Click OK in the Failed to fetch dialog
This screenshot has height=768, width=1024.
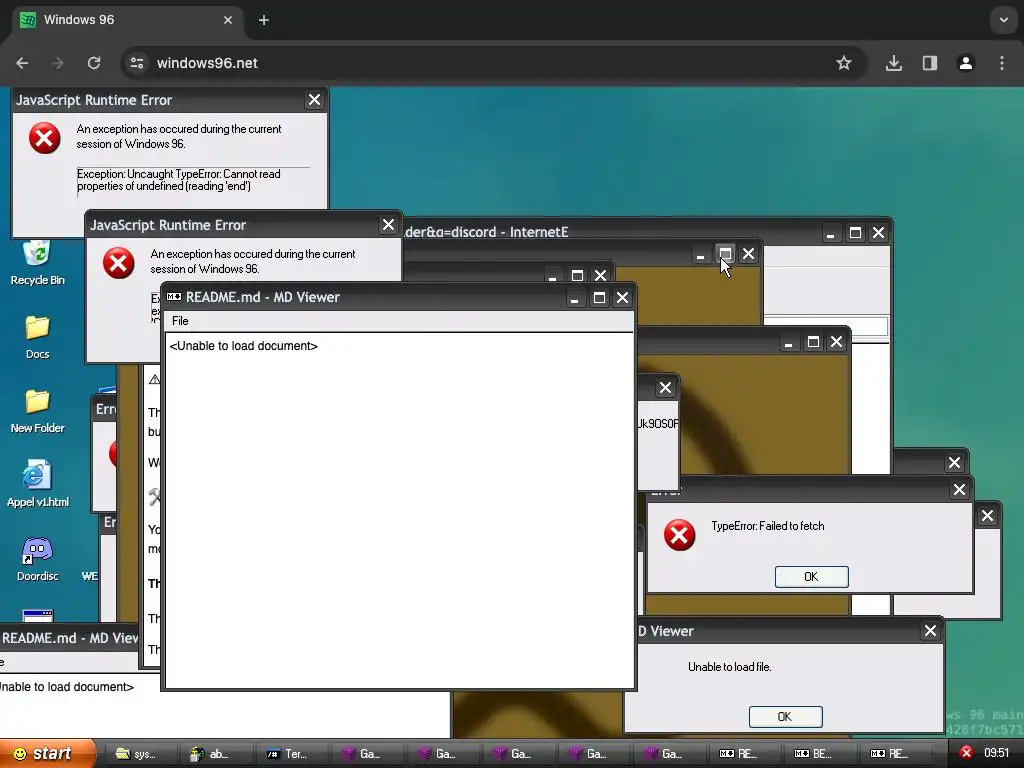tap(811, 577)
